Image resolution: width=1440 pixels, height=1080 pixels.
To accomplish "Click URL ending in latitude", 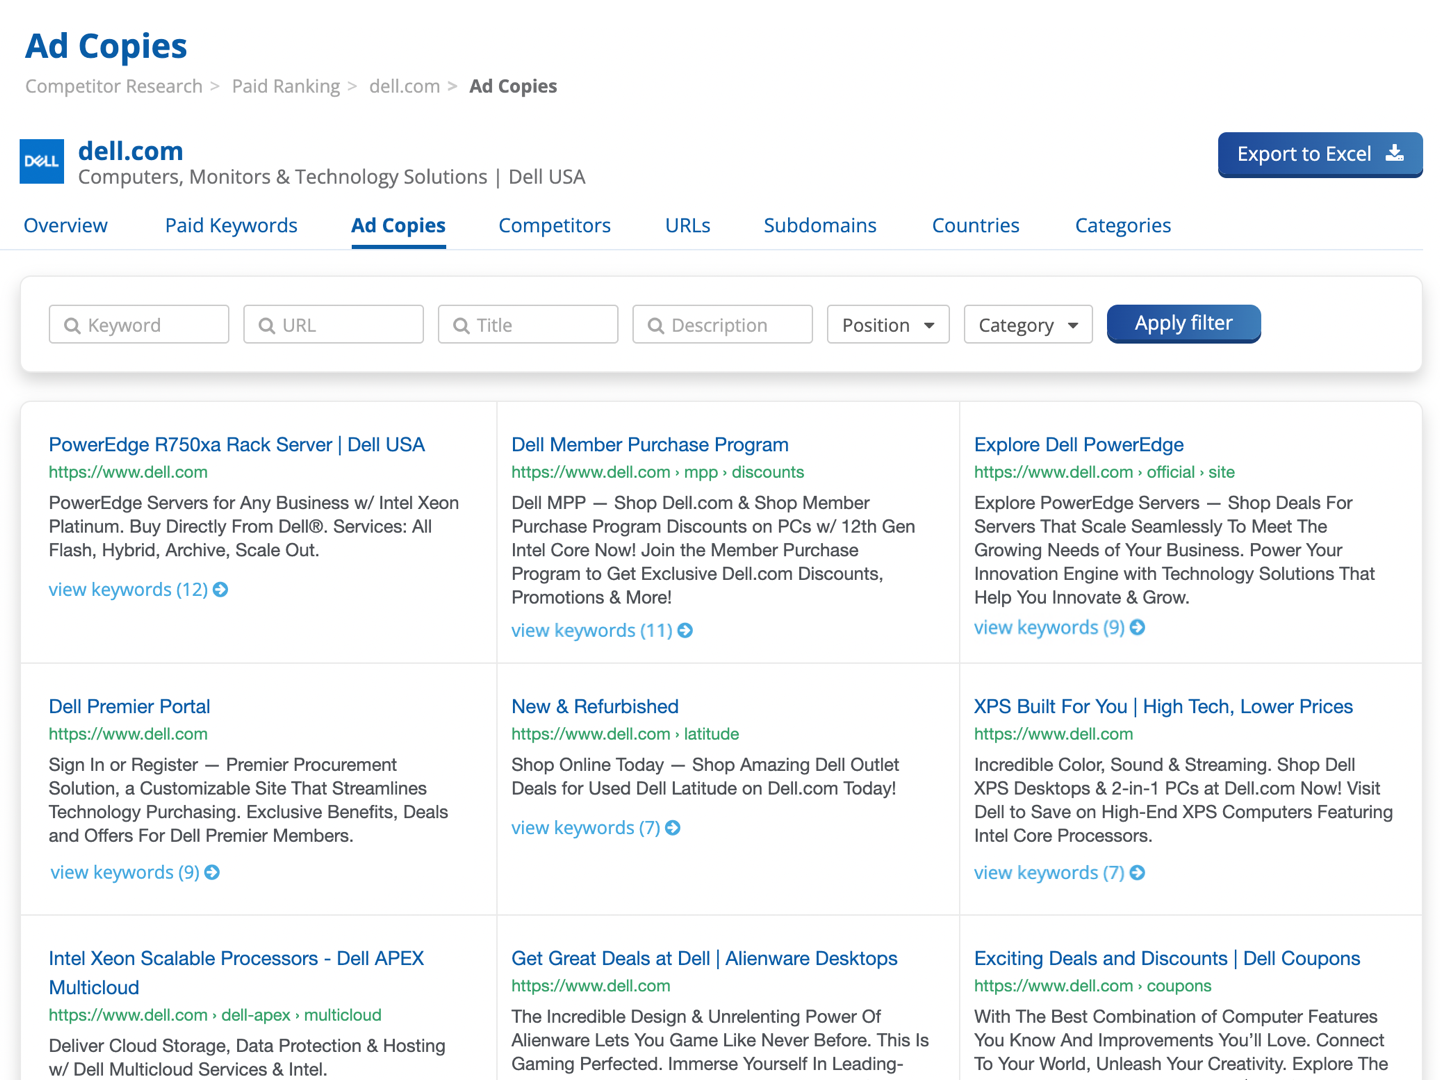I will [625, 734].
